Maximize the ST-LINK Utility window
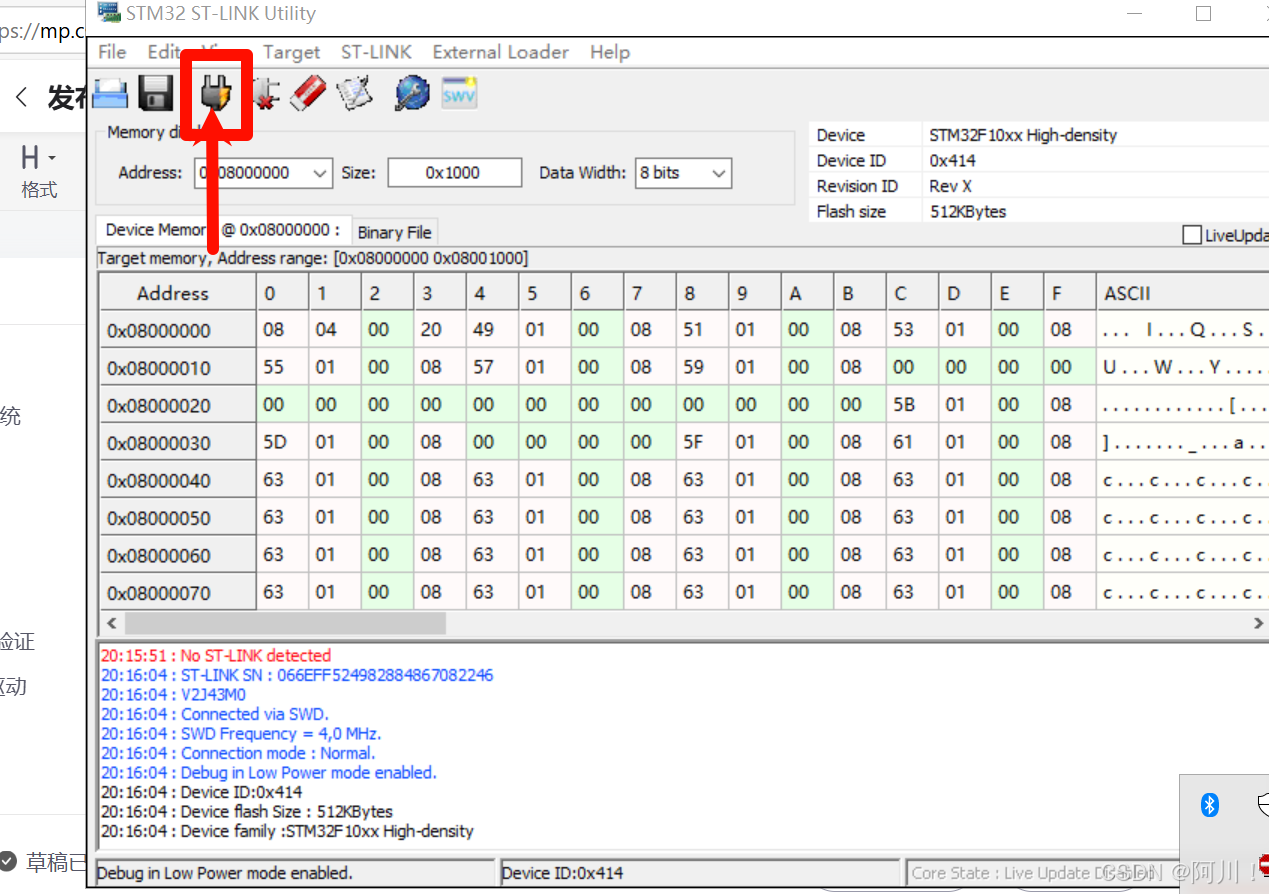The image size is (1269, 894). 1203,13
